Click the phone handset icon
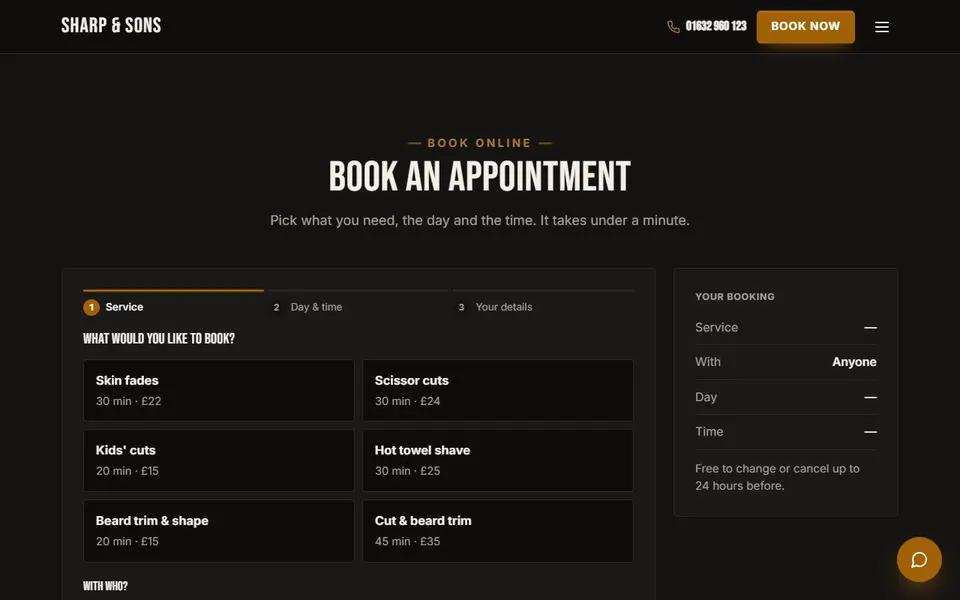Image resolution: width=960 pixels, height=600 pixels. tap(673, 27)
